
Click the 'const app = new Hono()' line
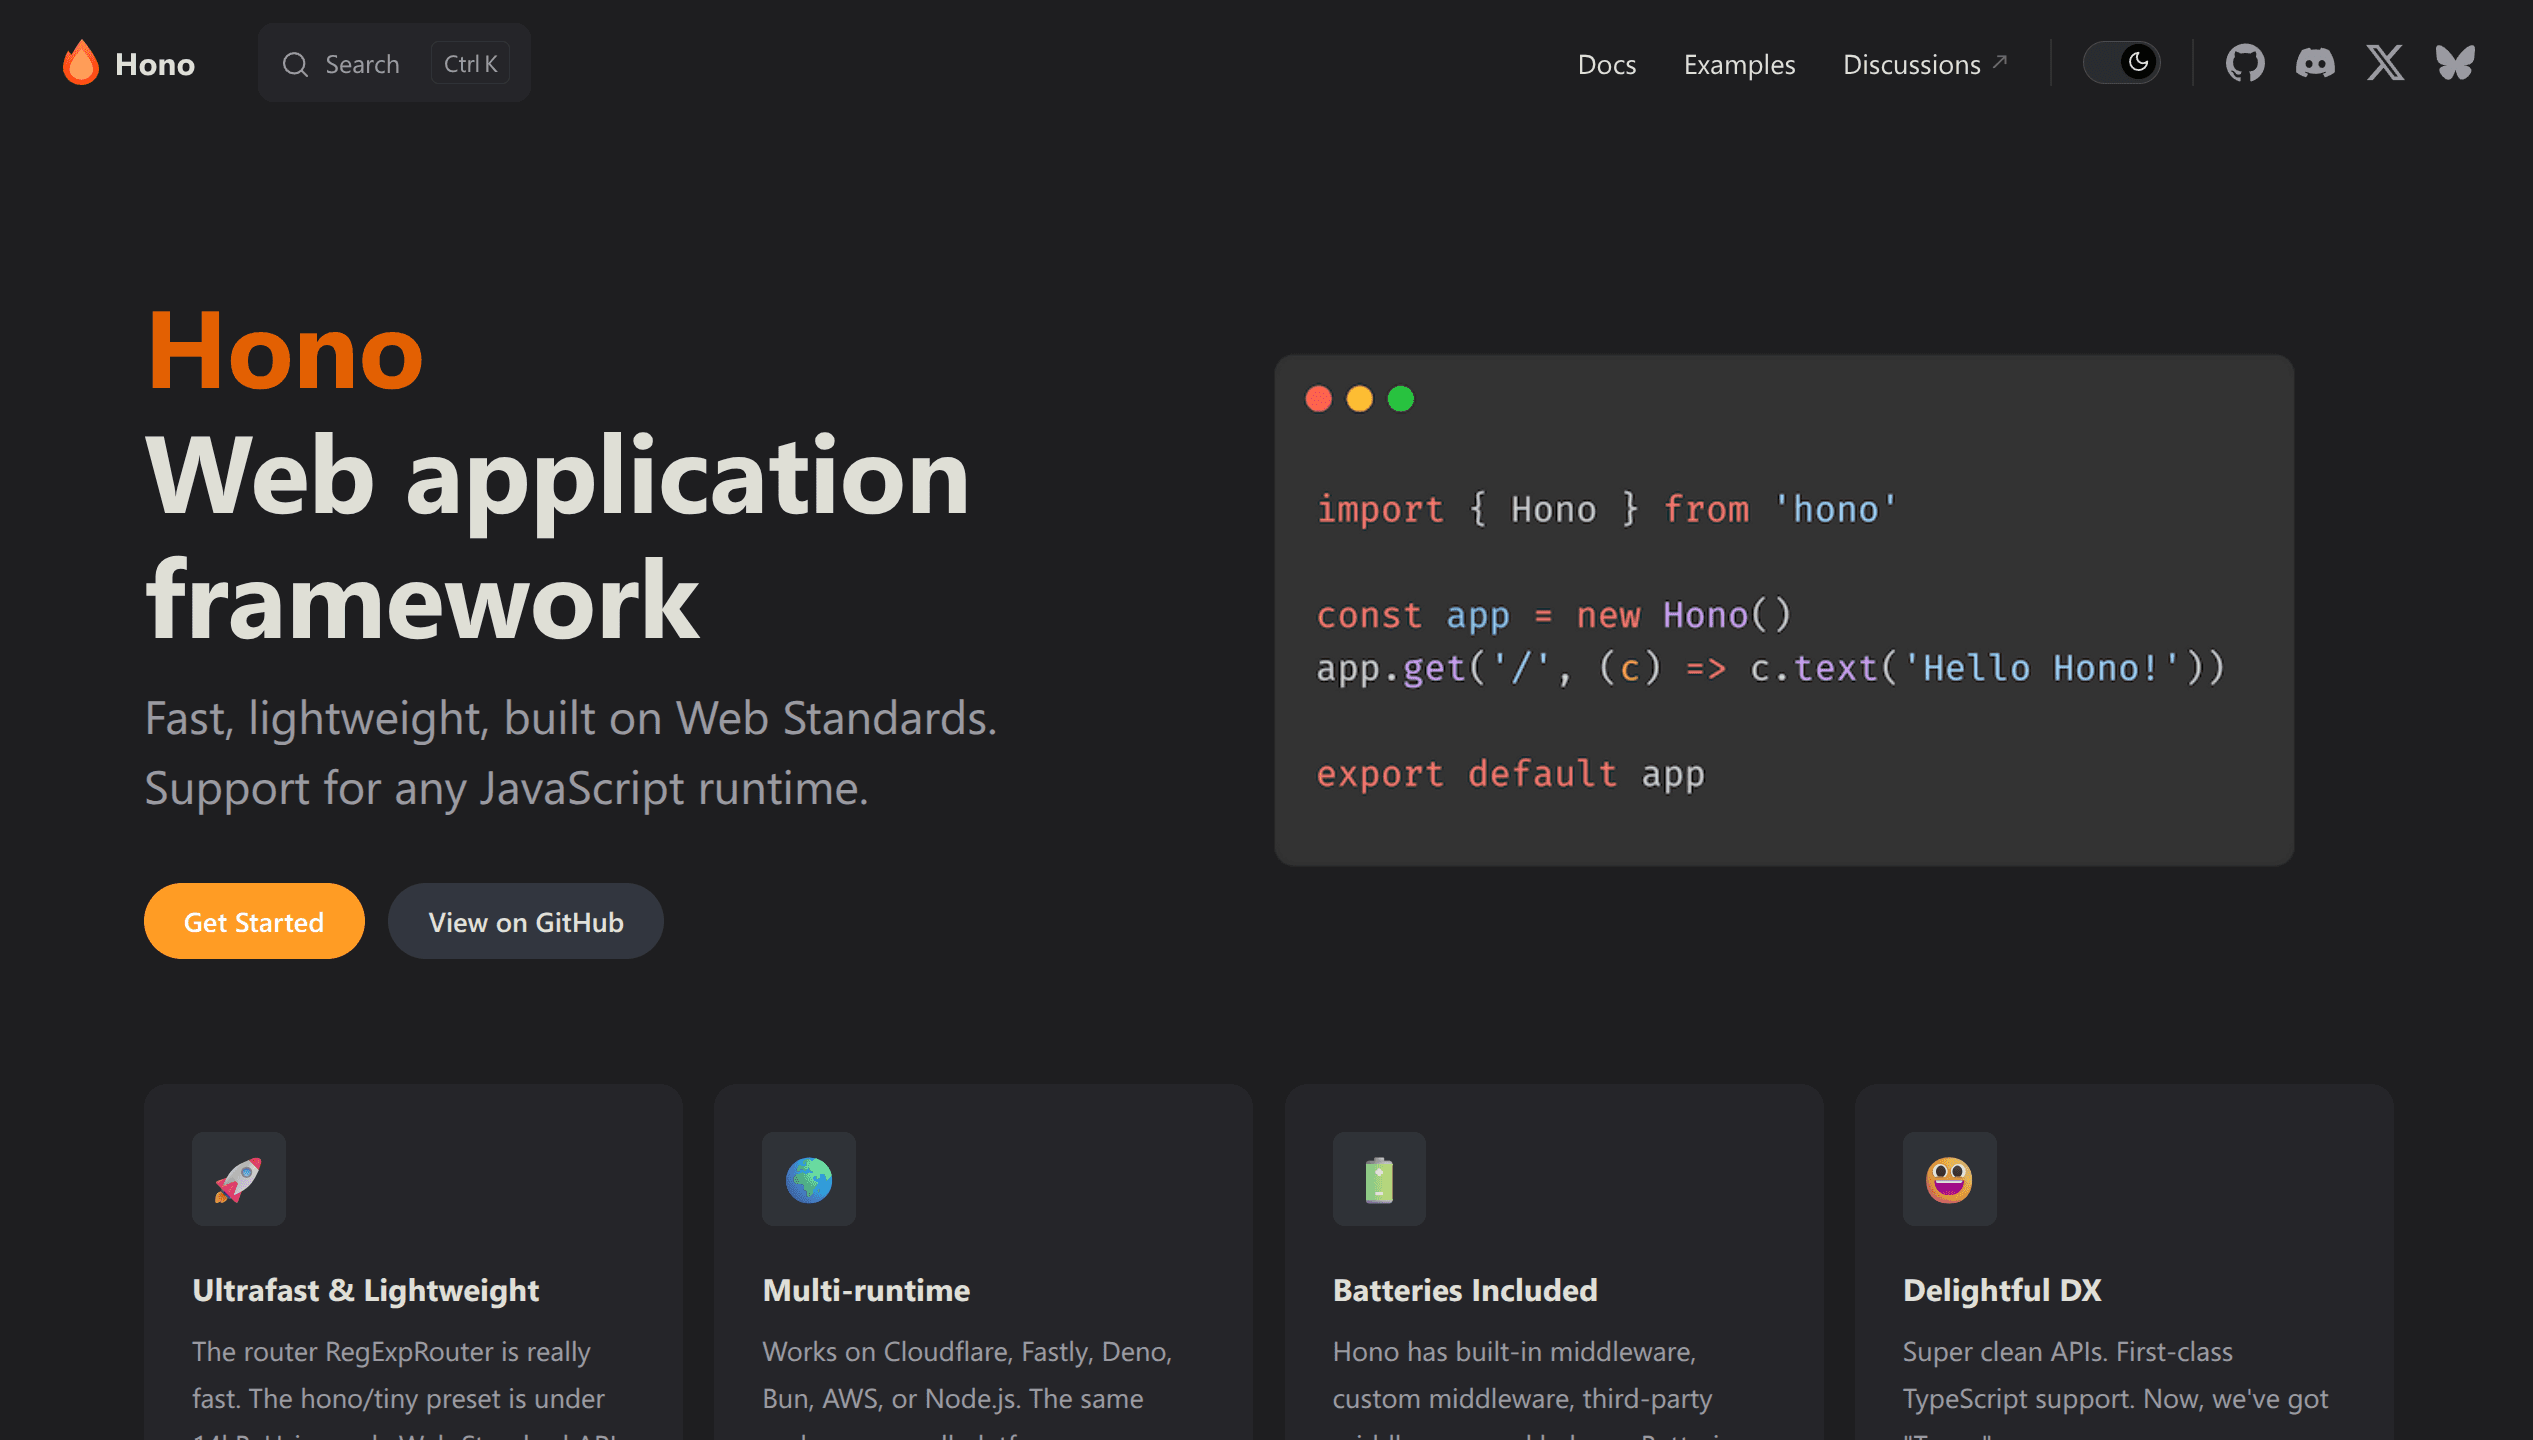[x=1553, y=615]
